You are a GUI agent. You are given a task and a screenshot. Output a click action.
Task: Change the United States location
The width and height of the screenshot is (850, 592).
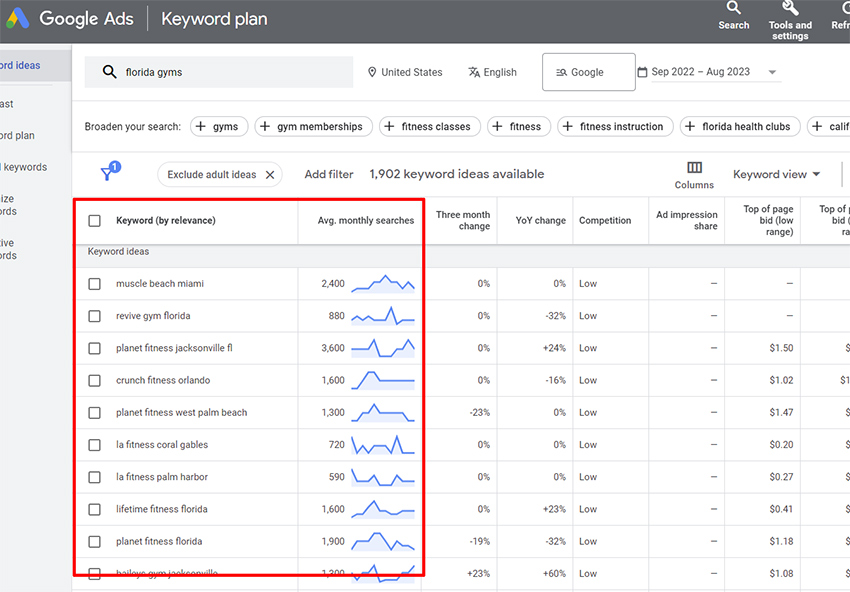pos(405,72)
